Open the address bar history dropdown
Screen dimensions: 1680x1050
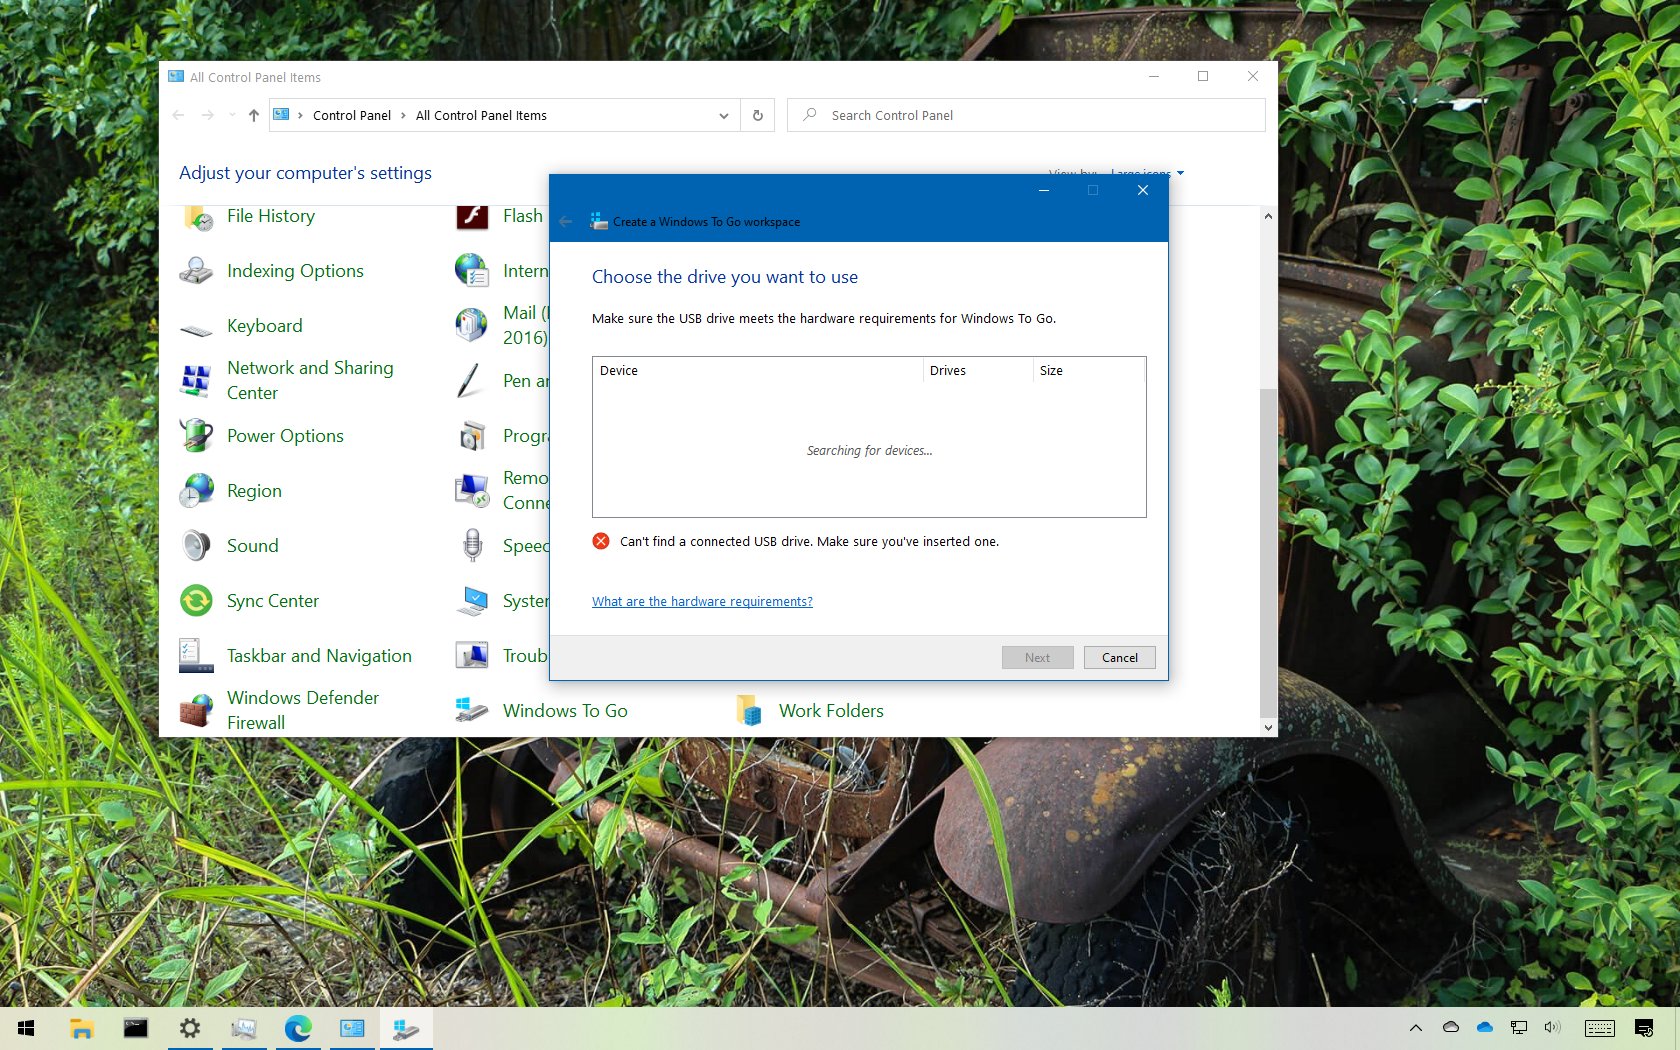pos(723,115)
